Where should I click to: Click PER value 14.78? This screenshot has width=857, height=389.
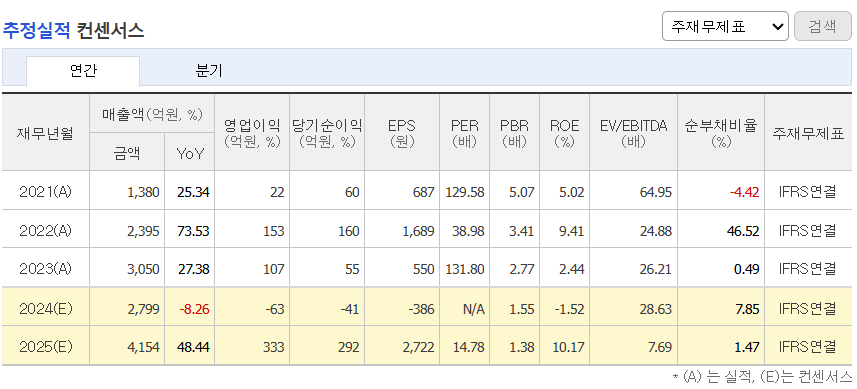click(468, 347)
